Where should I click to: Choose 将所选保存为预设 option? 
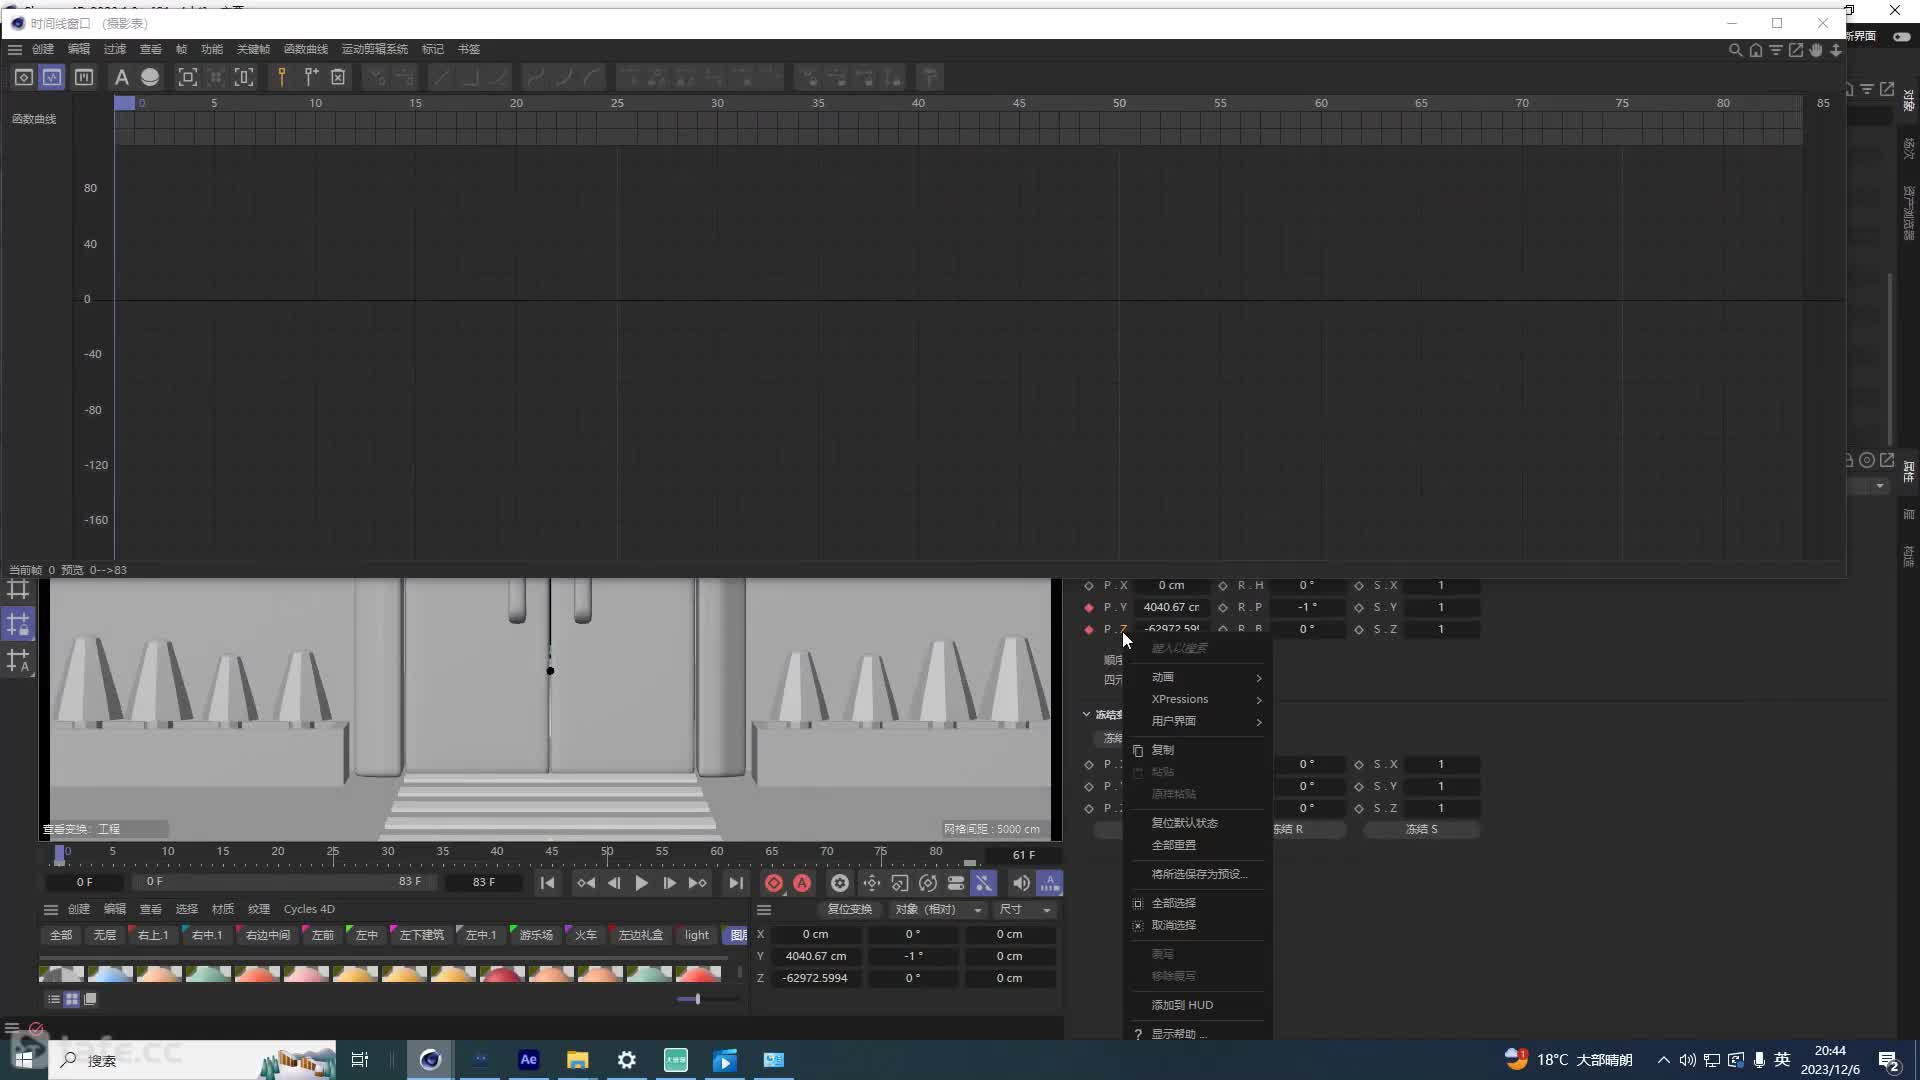pyautogui.click(x=1198, y=874)
